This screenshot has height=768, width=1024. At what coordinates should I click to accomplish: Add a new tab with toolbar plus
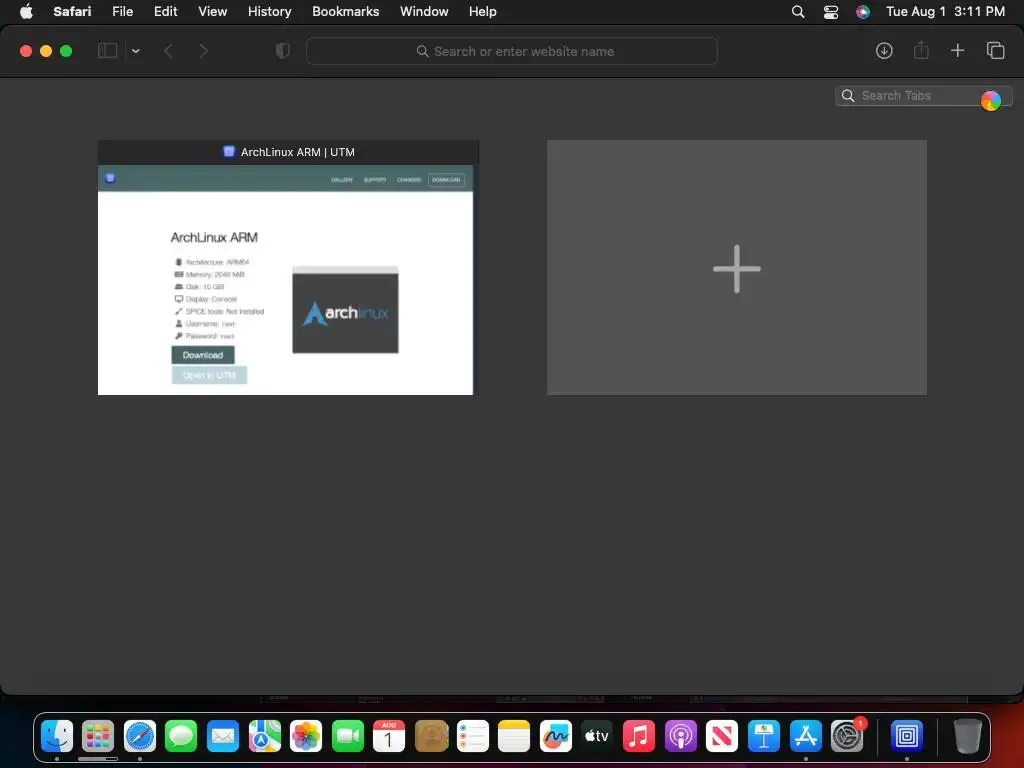tap(957, 50)
